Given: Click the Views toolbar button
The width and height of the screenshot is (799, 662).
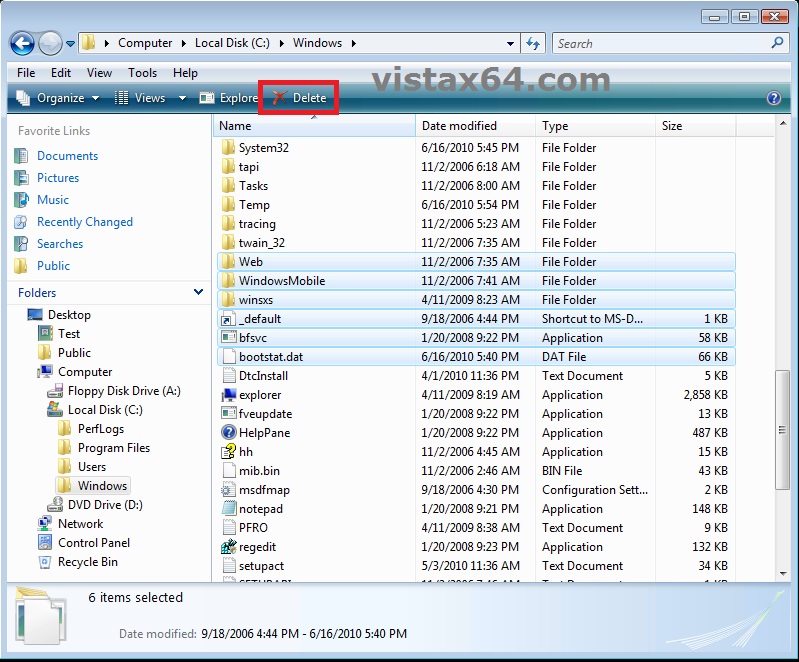Looking at the screenshot, I should click(x=141, y=98).
